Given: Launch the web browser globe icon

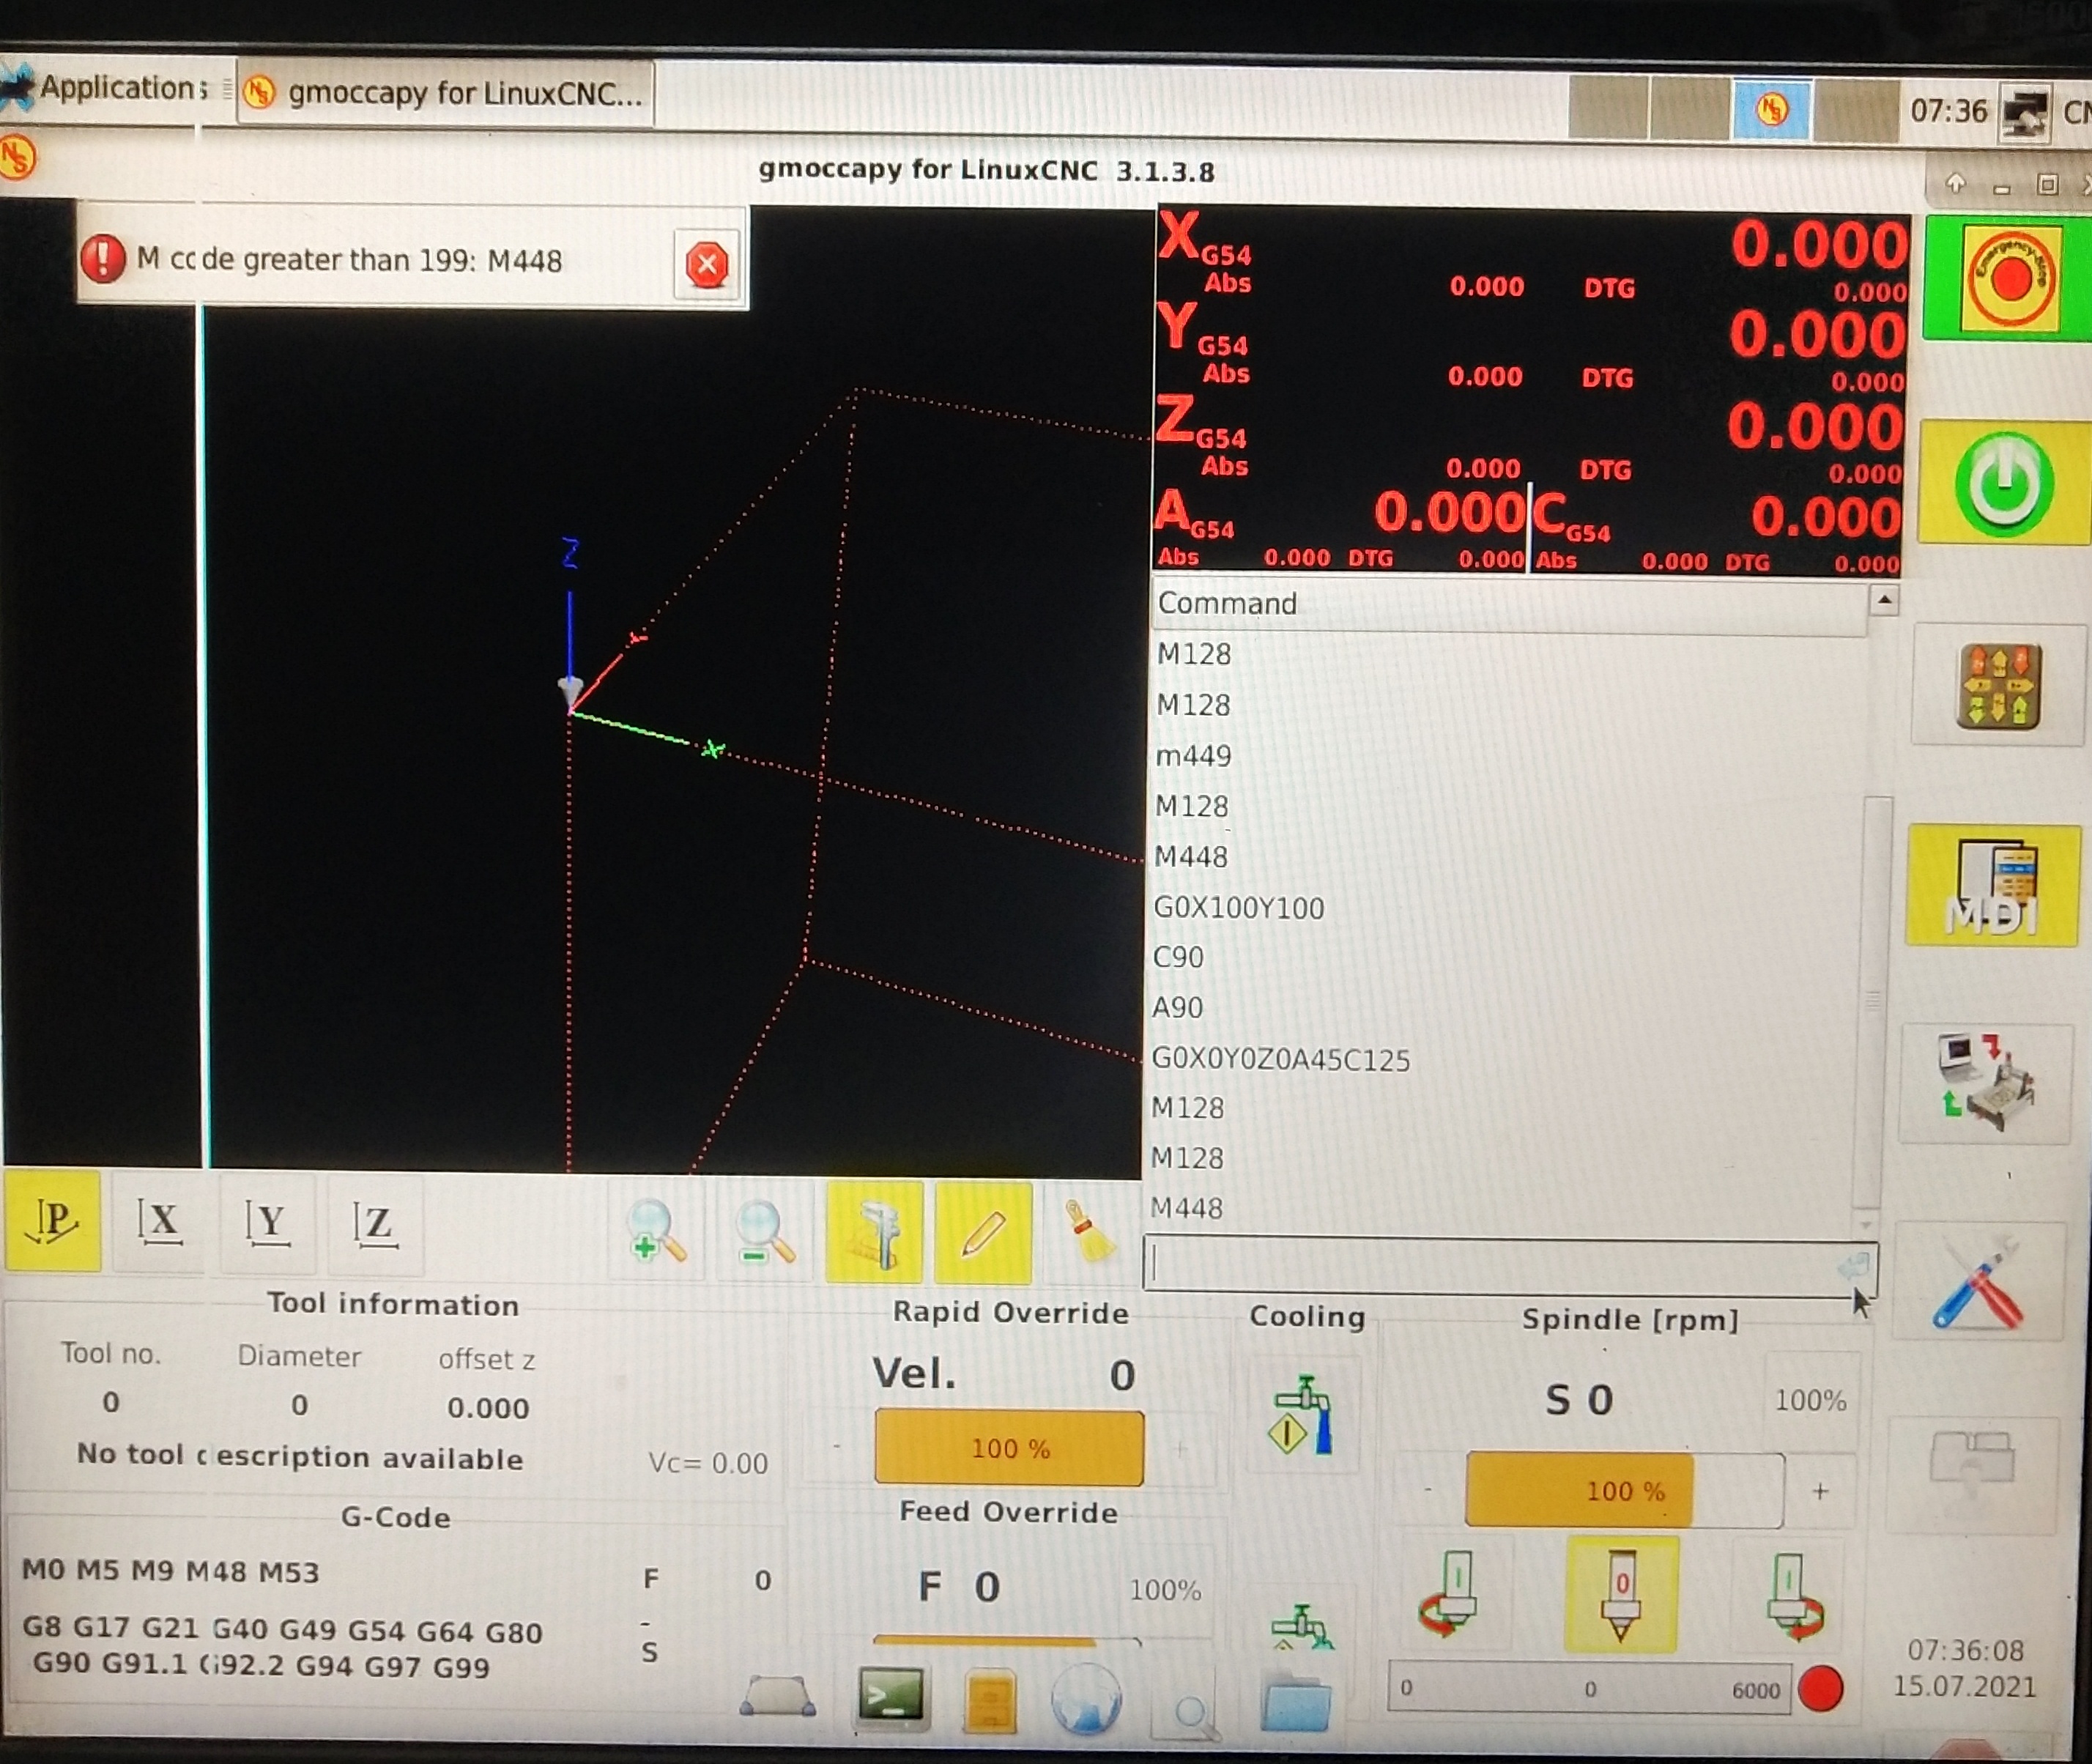Looking at the screenshot, I should point(1086,1698).
